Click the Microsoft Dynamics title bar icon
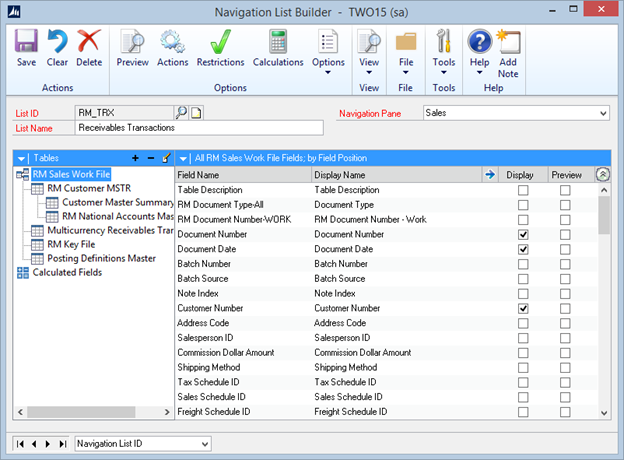The height and width of the screenshot is (460, 624). pos(14,12)
